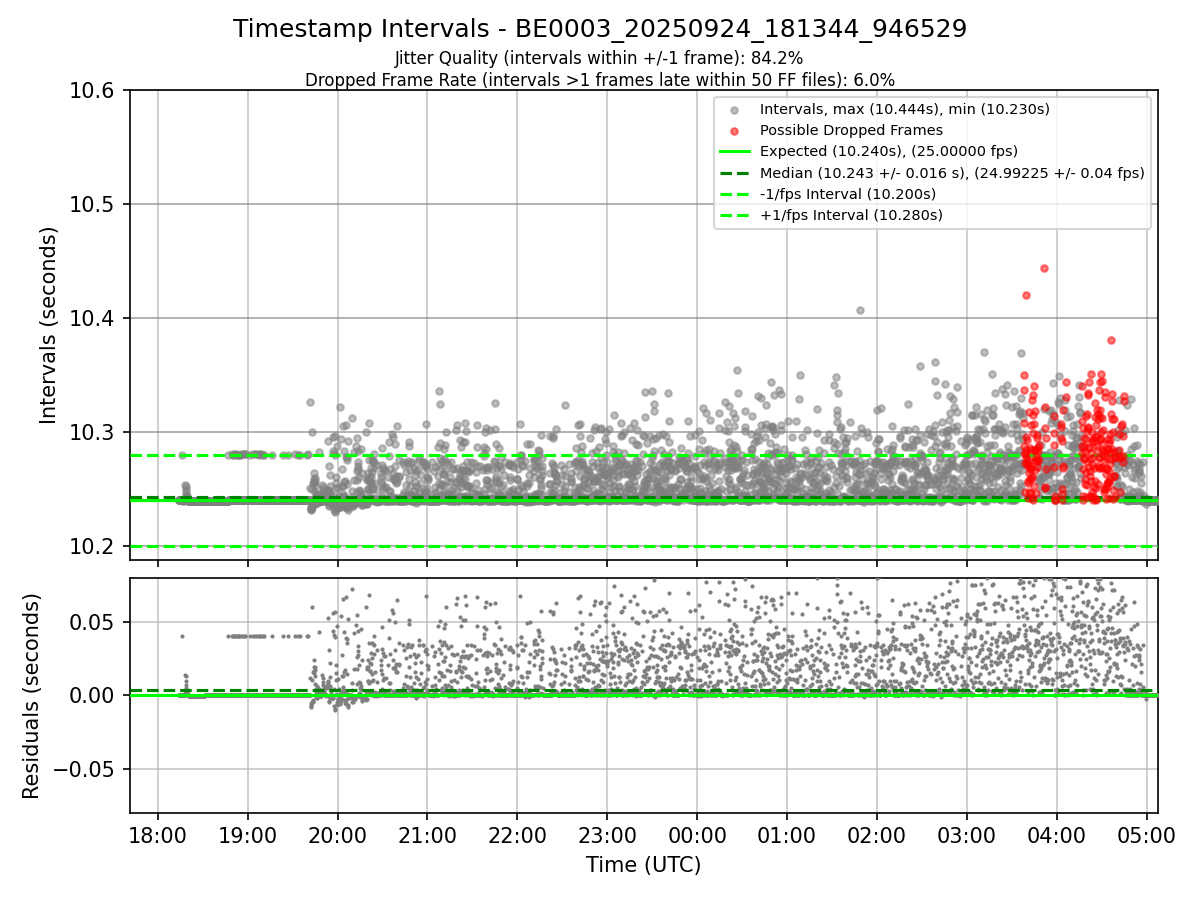Click the 20:00 time tick label
Image resolution: width=1200 pixels, height=900 pixels.
337,834
